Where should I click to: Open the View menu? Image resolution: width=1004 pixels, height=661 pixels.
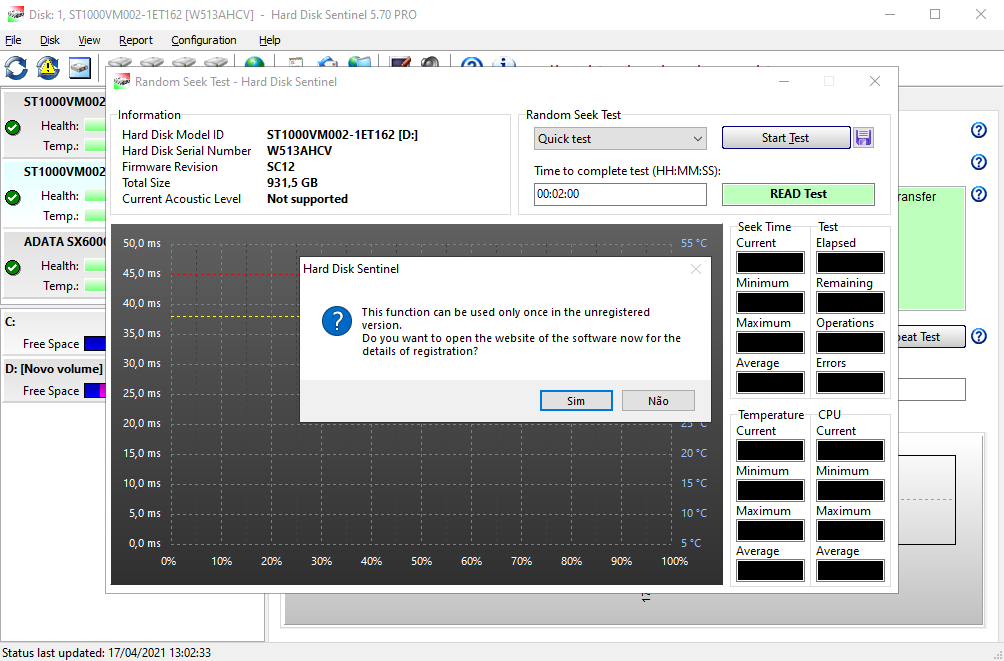pyautogui.click(x=89, y=40)
